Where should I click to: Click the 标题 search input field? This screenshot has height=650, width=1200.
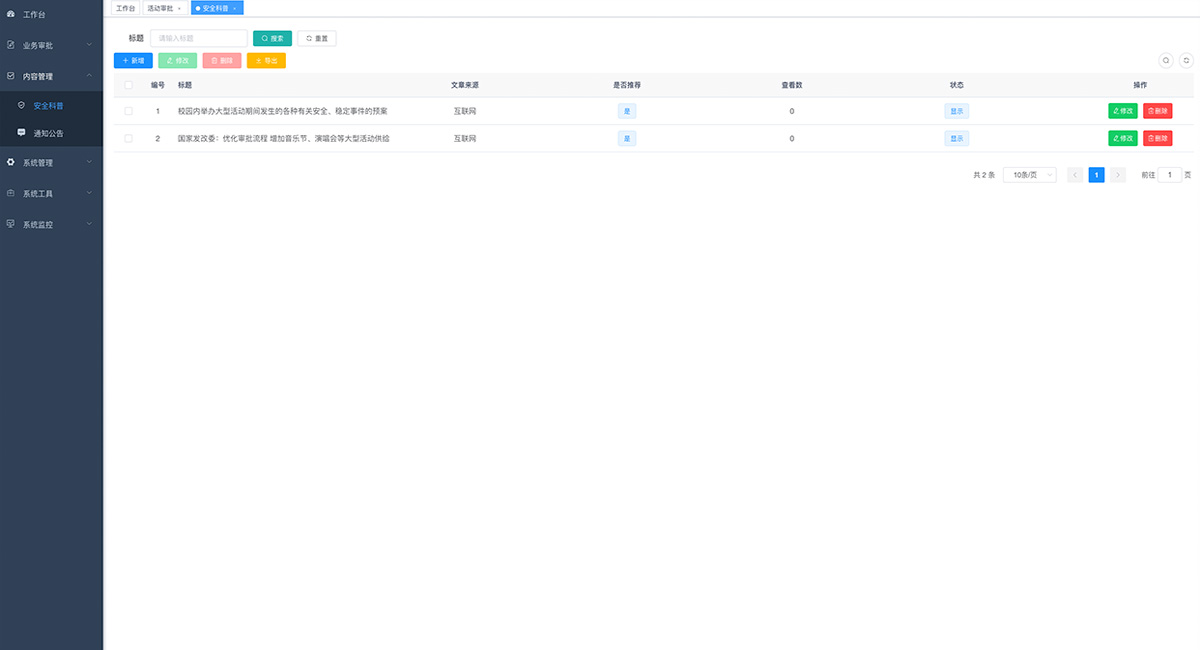click(x=198, y=38)
